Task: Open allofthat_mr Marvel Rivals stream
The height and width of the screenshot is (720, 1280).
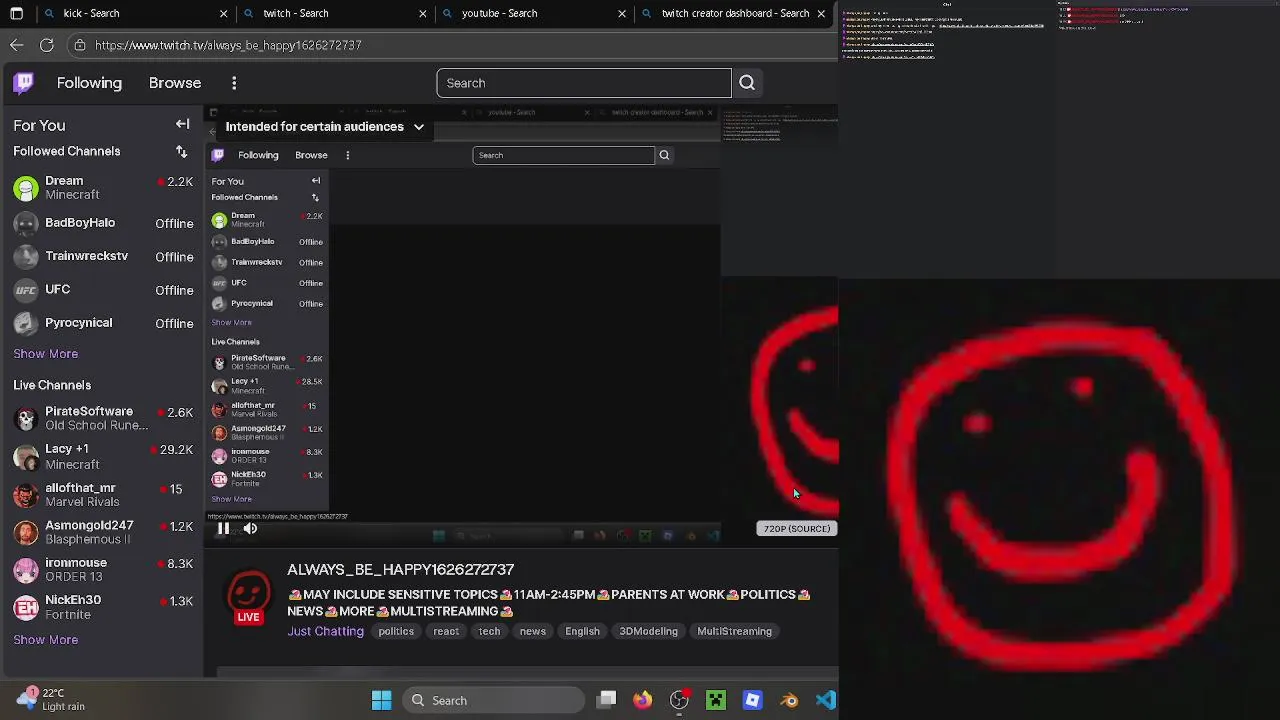Action: 103,494
